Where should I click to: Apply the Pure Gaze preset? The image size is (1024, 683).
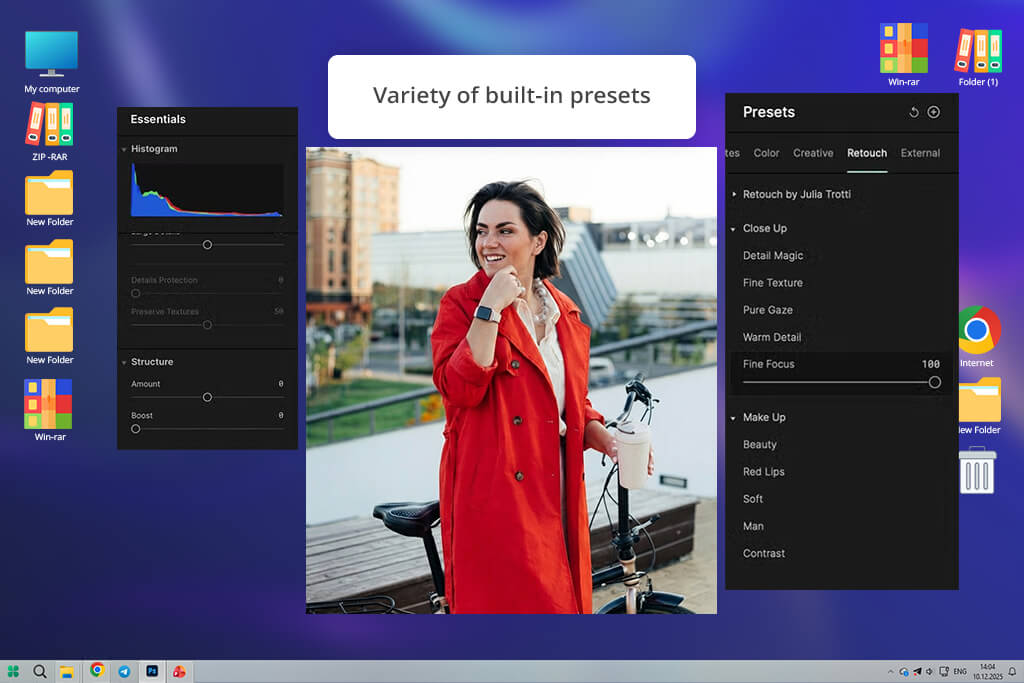tap(767, 310)
